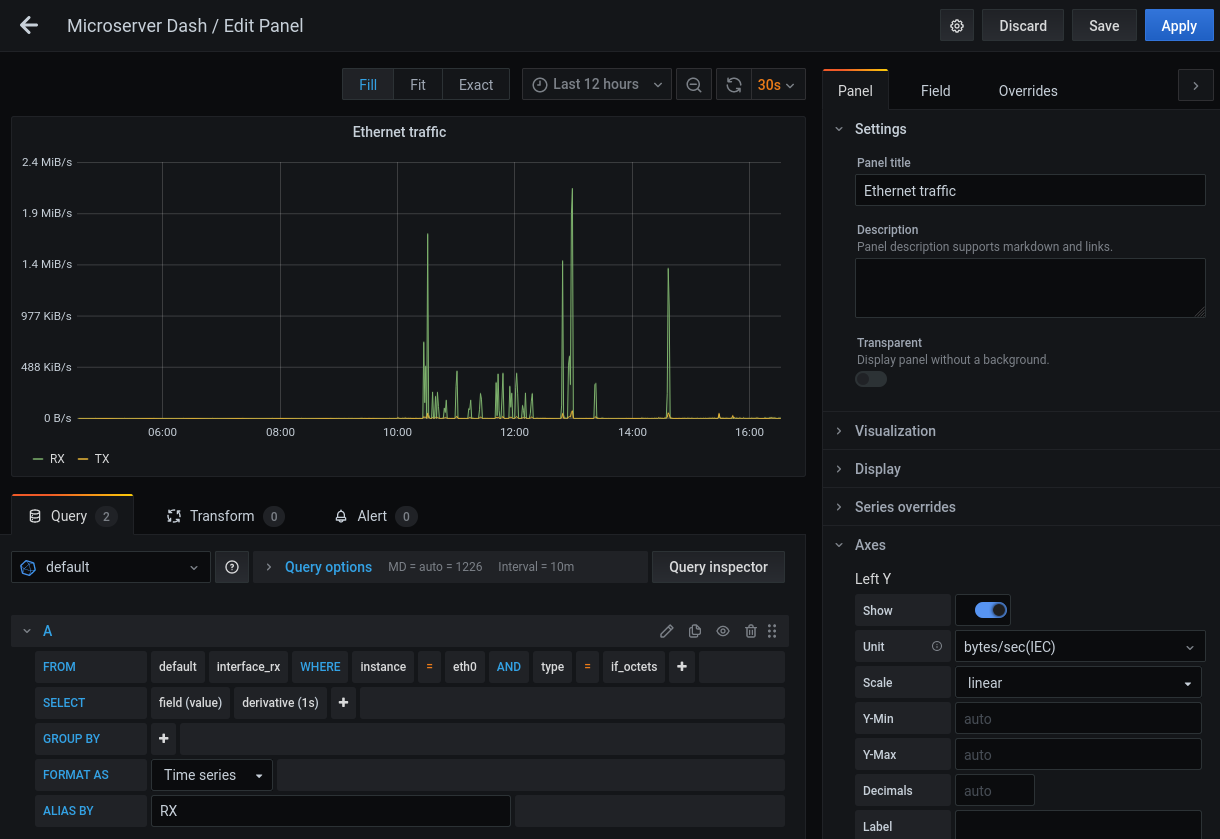Open the Query inspector
This screenshot has width=1220, height=839.
pos(718,567)
